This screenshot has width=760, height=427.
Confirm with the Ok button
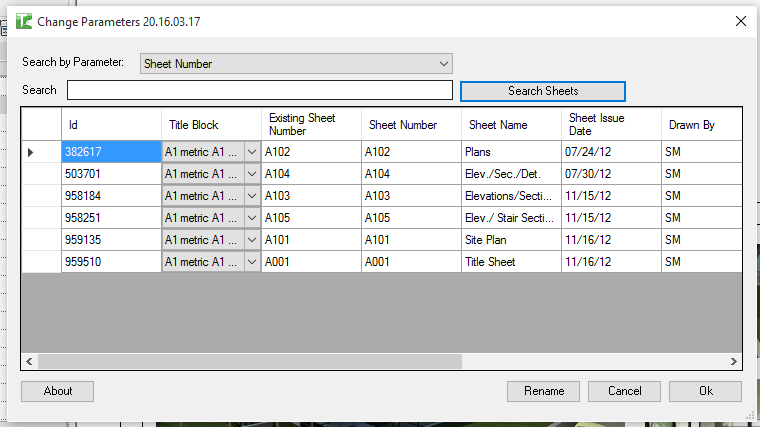point(705,391)
